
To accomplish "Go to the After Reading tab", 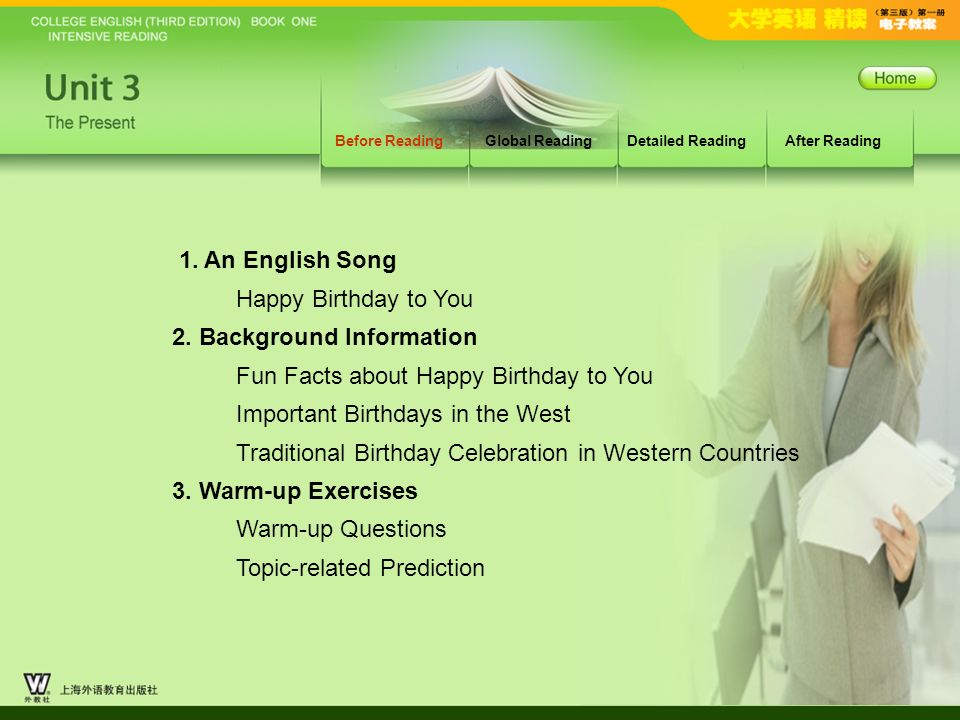I will click(x=833, y=141).
